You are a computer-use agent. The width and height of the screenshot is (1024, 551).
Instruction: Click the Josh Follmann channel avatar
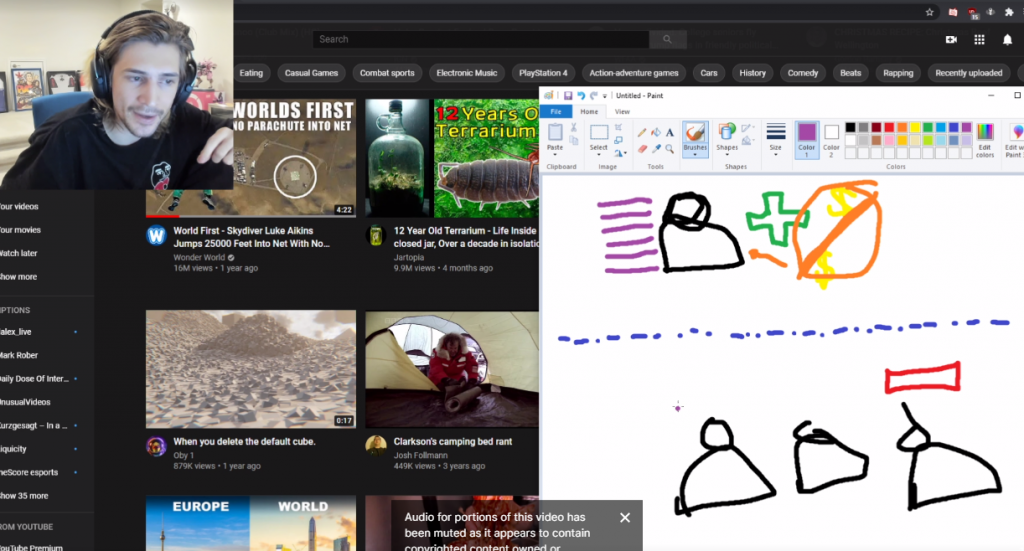pyautogui.click(x=376, y=446)
